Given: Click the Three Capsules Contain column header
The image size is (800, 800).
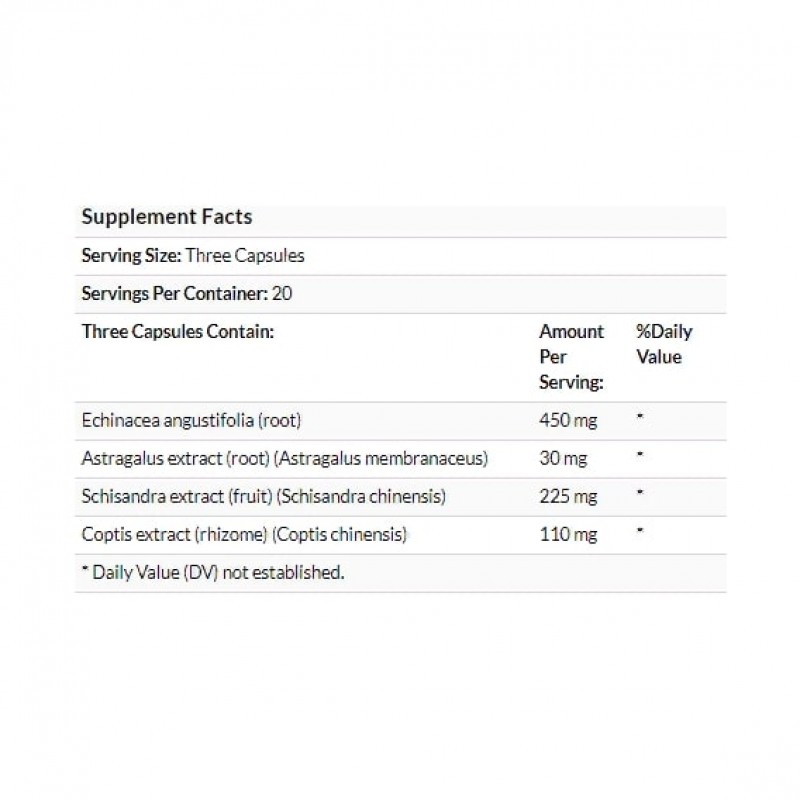Looking at the screenshot, I should [x=177, y=332].
